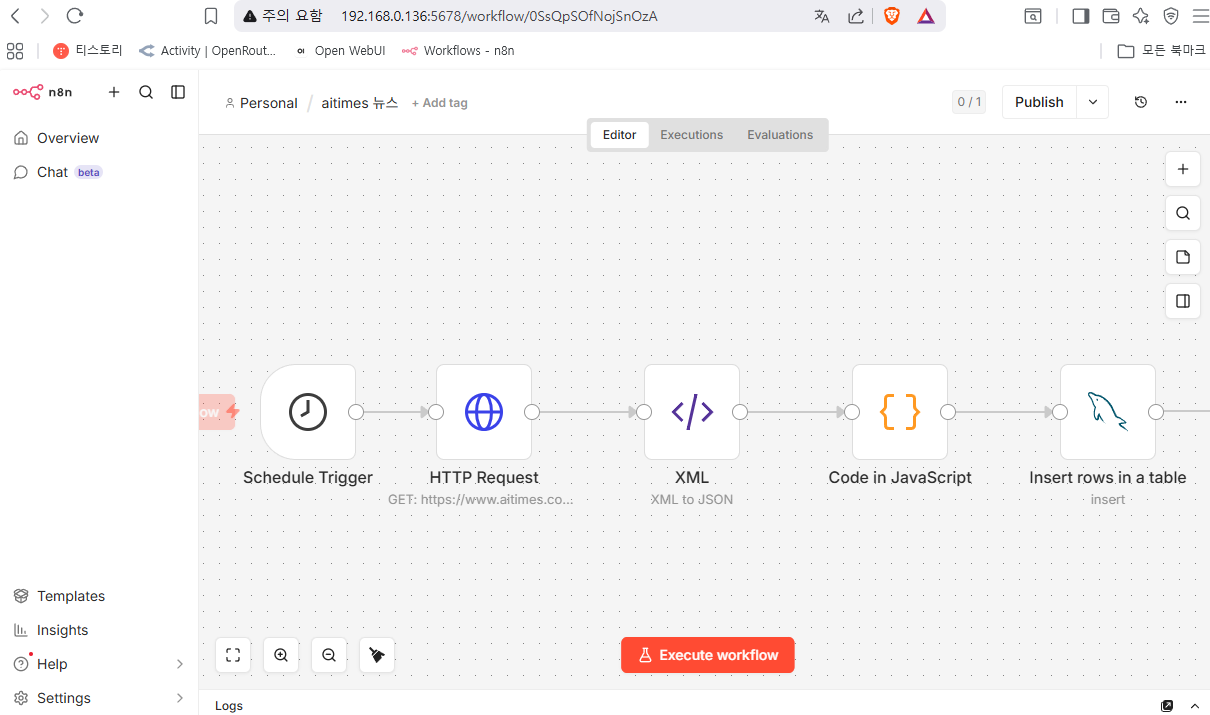1210x715 pixels.
Task: Open the HTTP Request node
Action: (484, 412)
